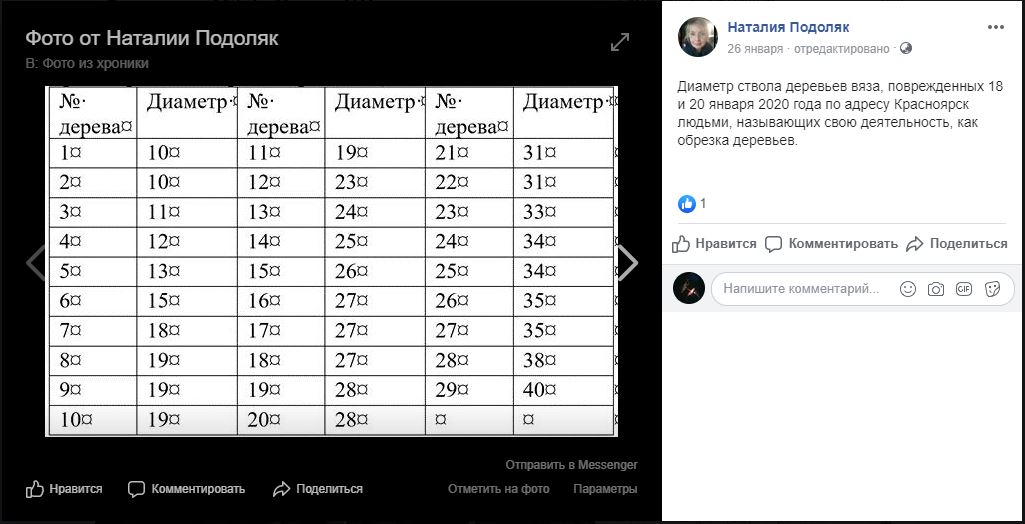View the blue like reaction count
The height and width of the screenshot is (524, 1025).
692,204
